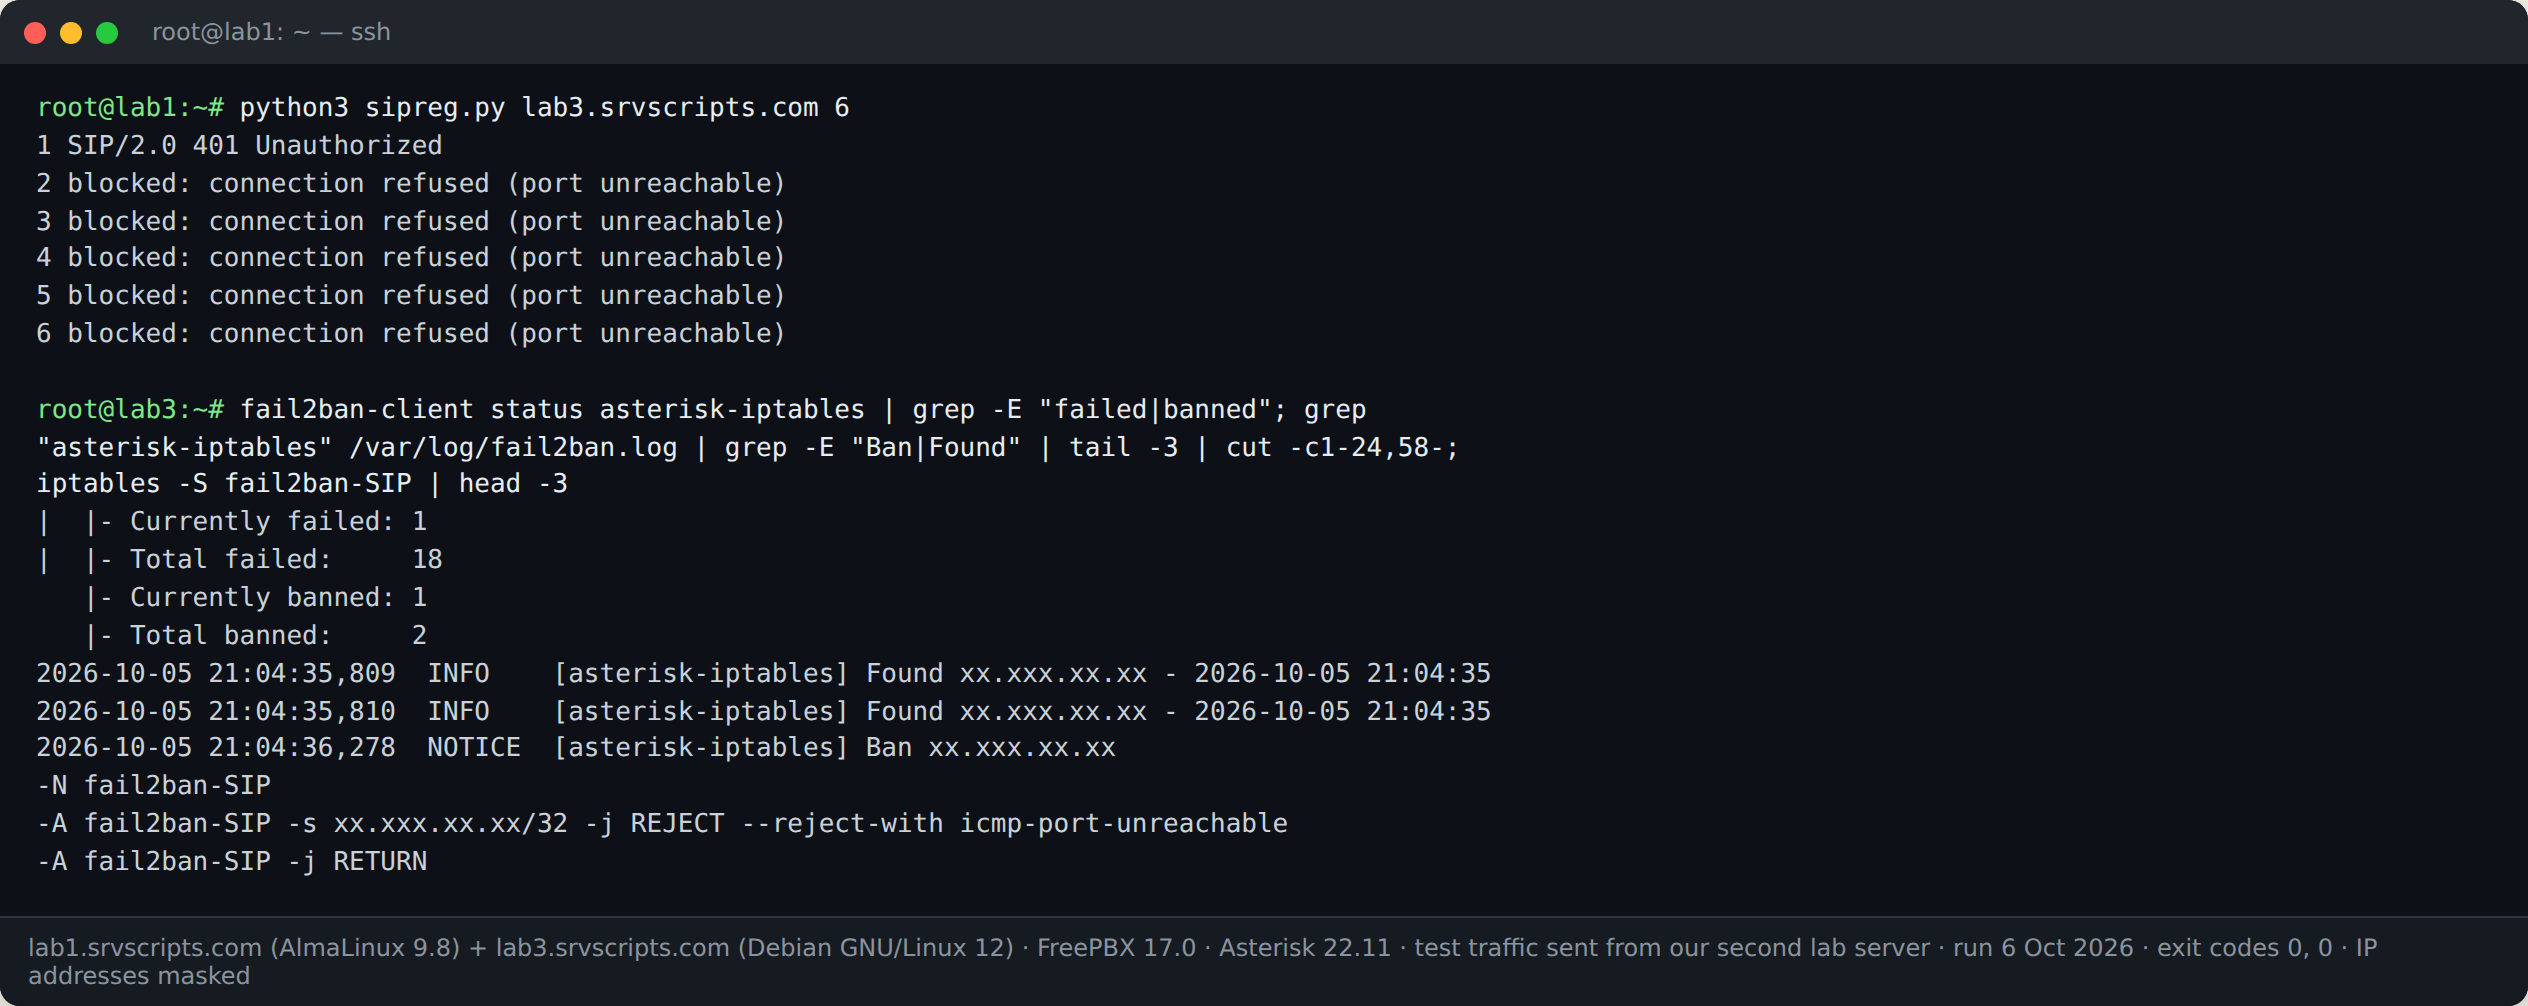Click the "Total banned: 2" line

[x=256, y=636]
